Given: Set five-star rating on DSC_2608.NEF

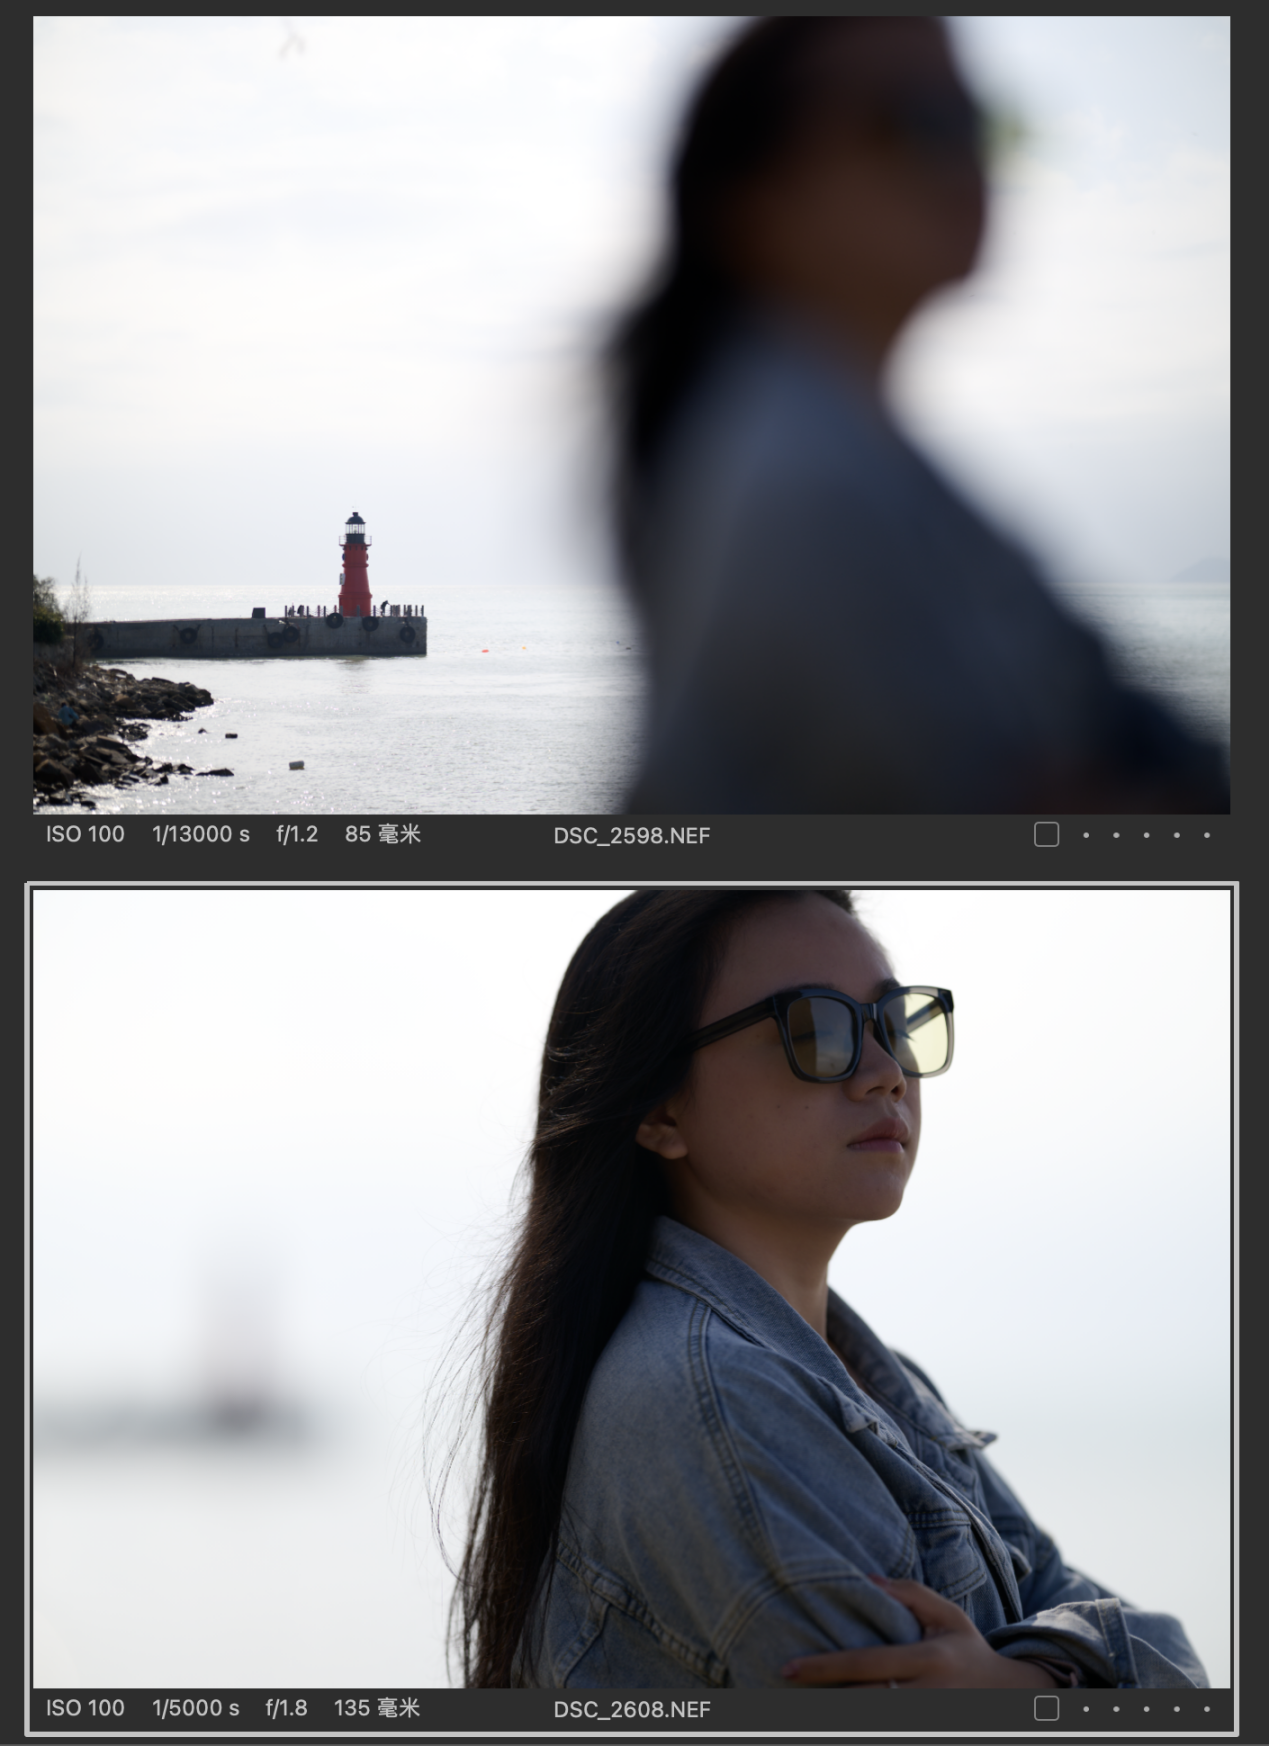Looking at the screenshot, I should (x=1207, y=1709).
